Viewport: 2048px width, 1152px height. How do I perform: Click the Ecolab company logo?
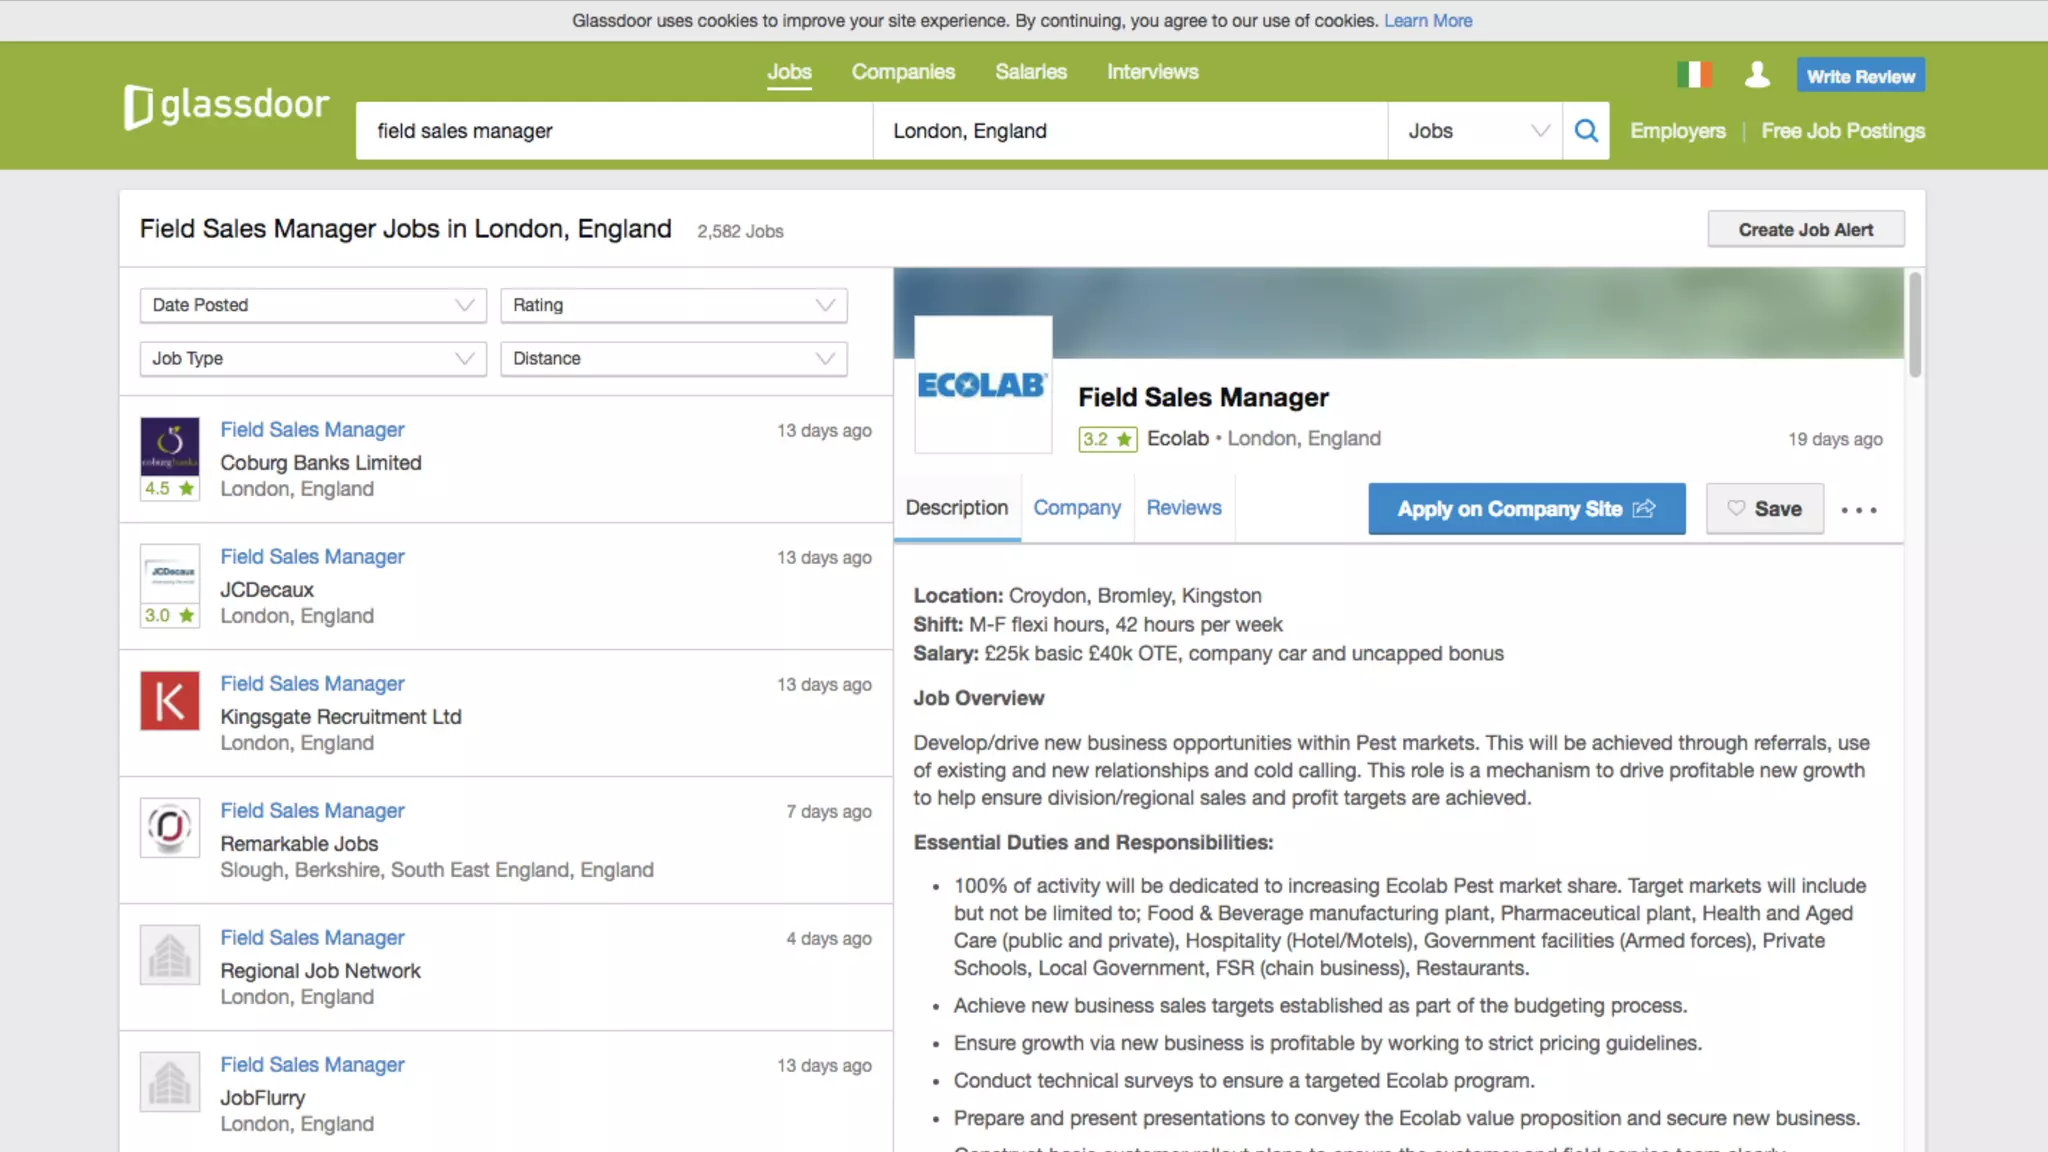983,385
